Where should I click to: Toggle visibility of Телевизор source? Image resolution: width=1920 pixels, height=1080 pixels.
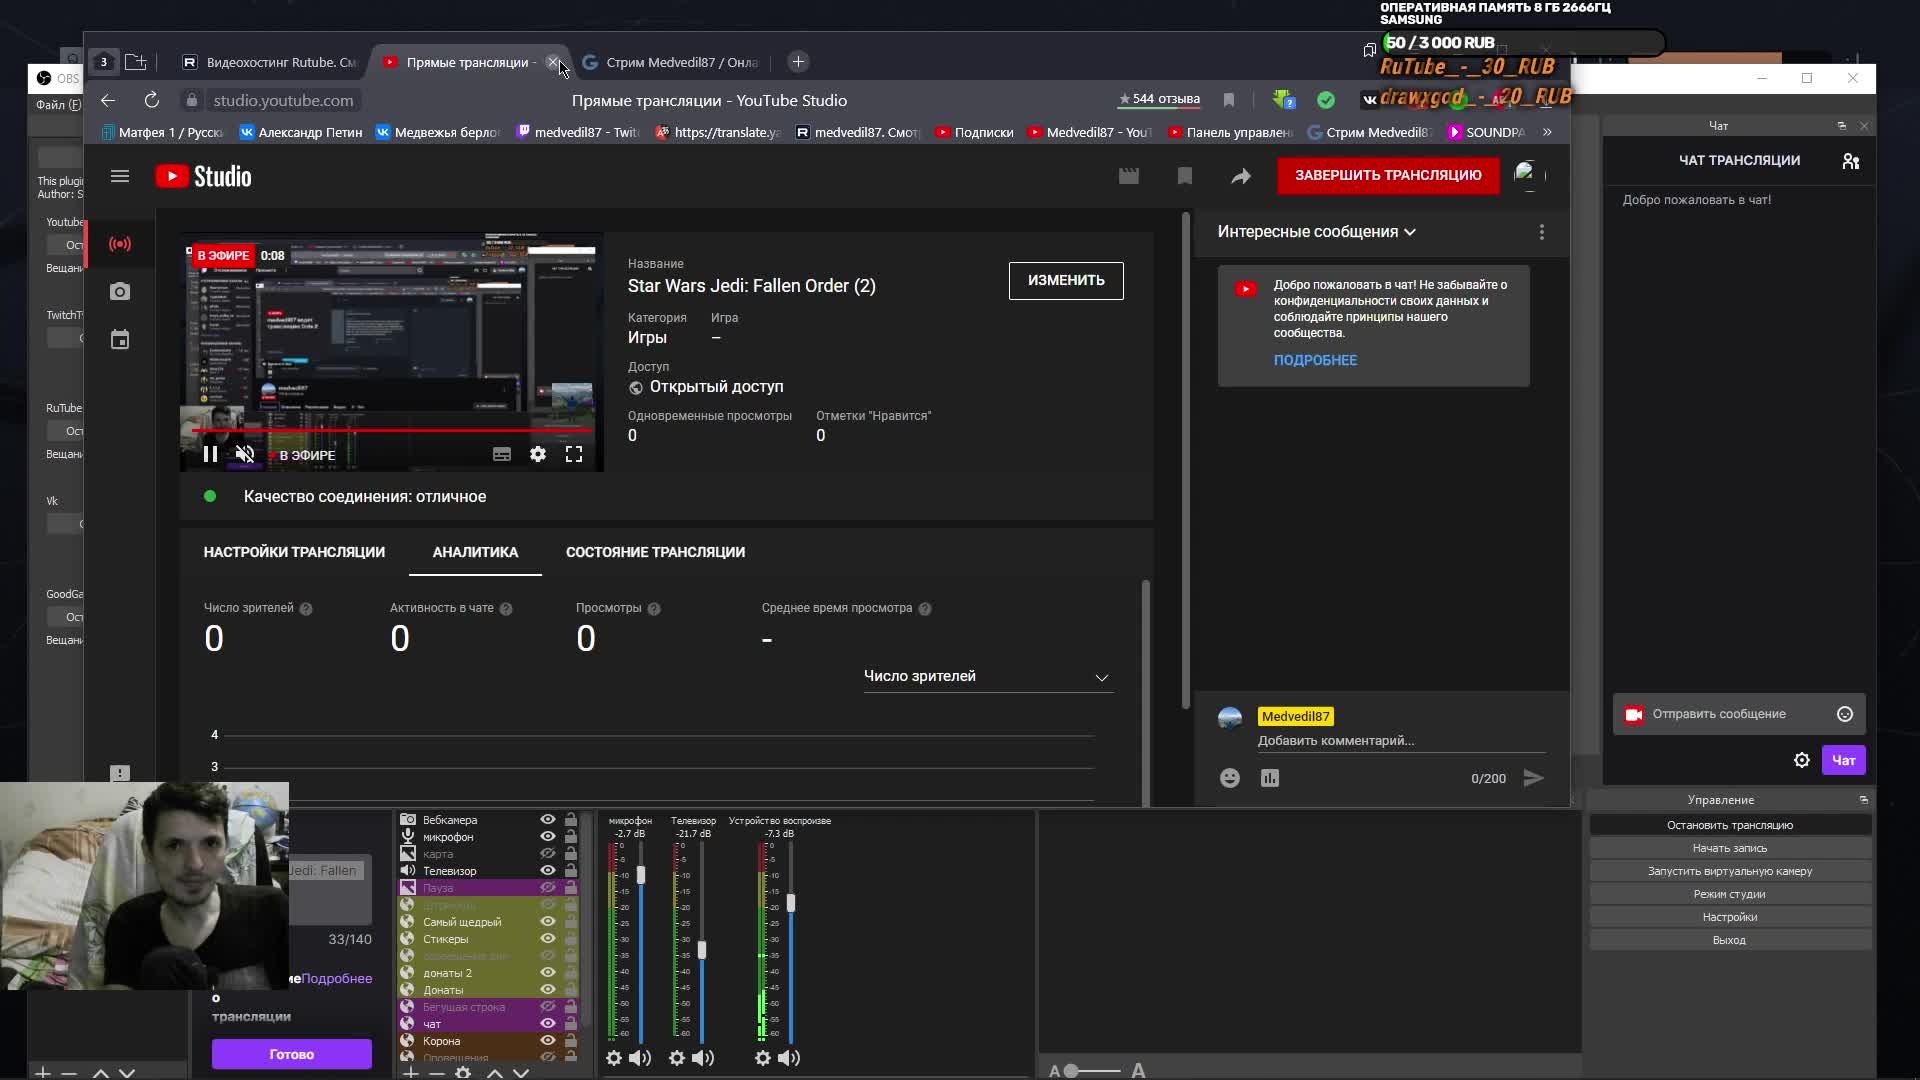[548, 870]
